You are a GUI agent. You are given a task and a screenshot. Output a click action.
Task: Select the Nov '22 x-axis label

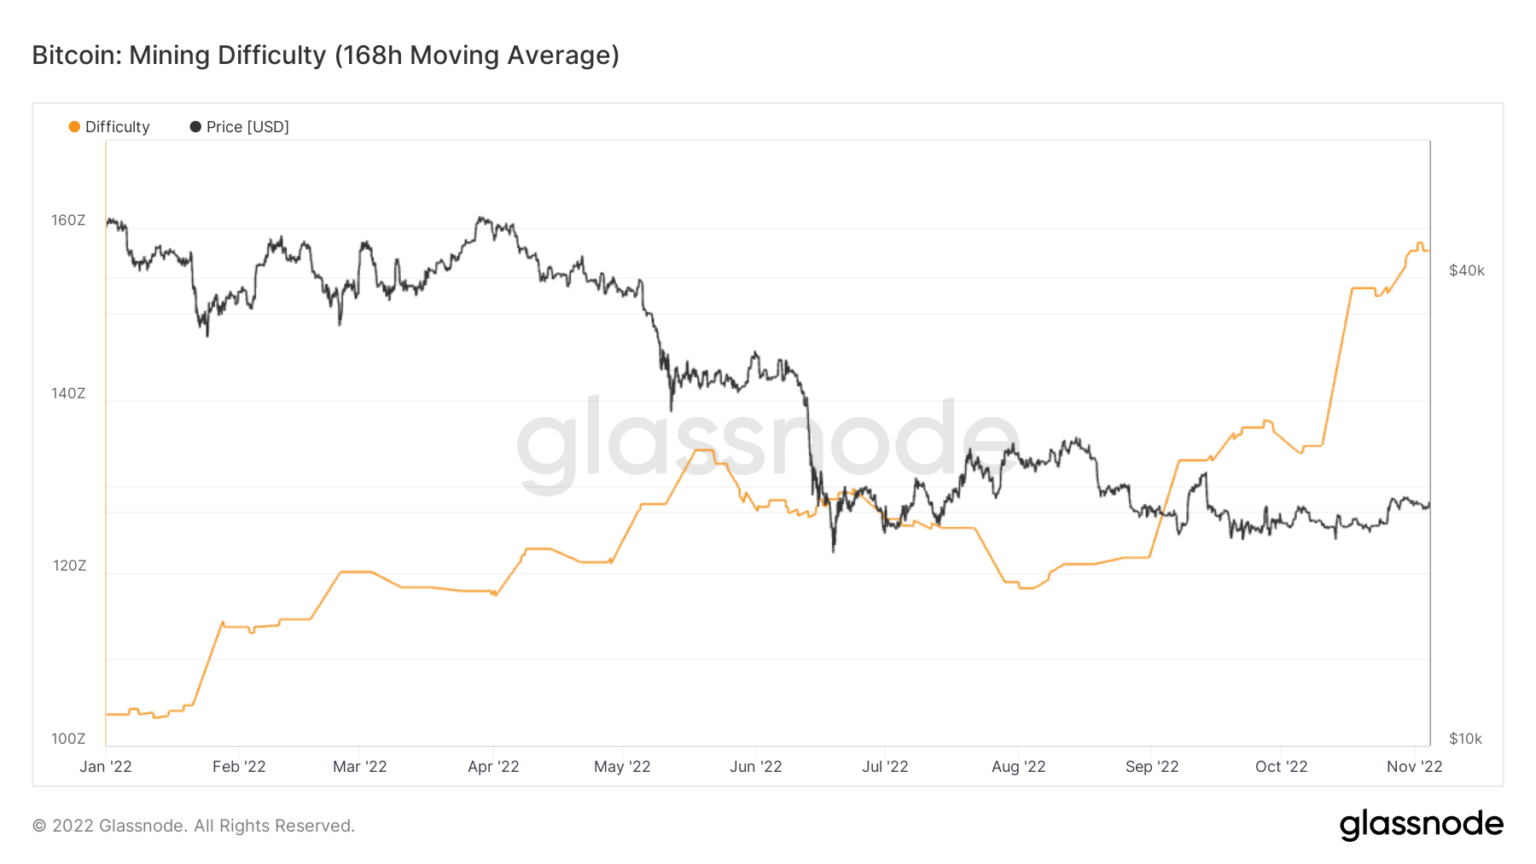point(1415,767)
